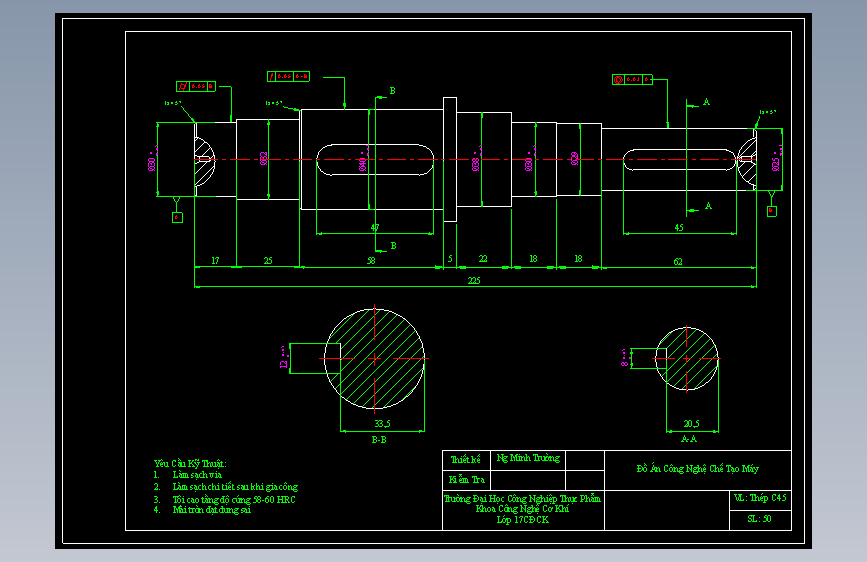This screenshot has height=562, width=867.
Task: Select the title 'Đồ Án Công Nghệ Chế Tạo Máy'
Action: point(698,469)
